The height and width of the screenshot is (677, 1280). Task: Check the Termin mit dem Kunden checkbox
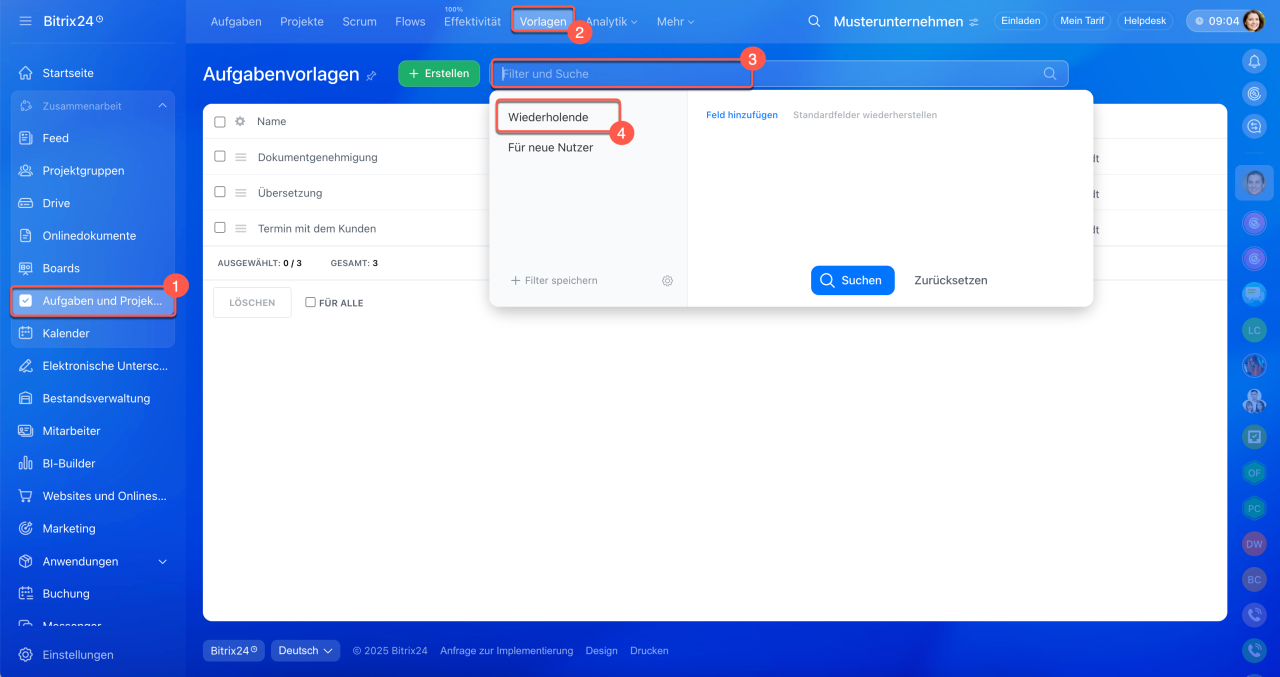pyautogui.click(x=220, y=228)
